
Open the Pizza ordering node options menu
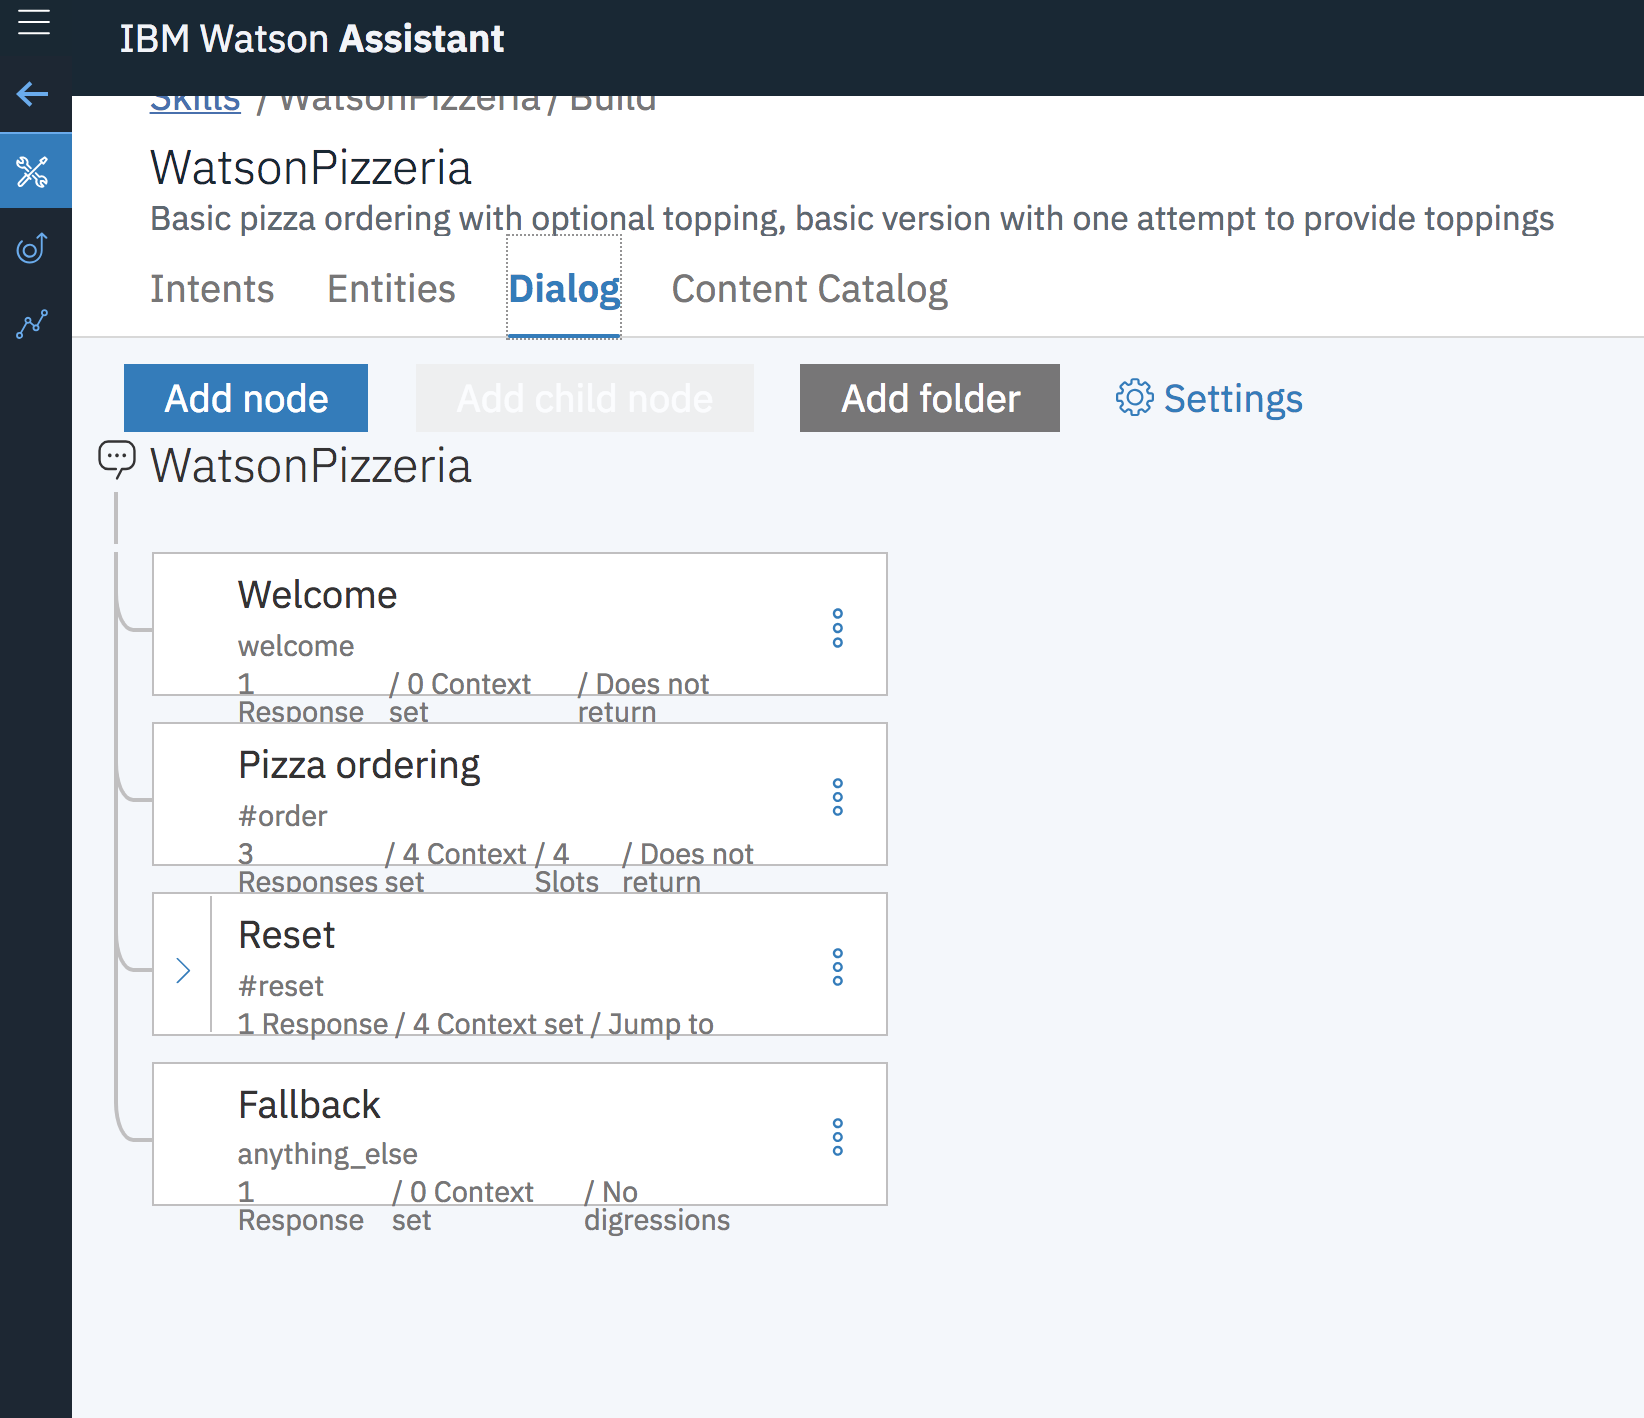pyautogui.click(x=838, y=797)
